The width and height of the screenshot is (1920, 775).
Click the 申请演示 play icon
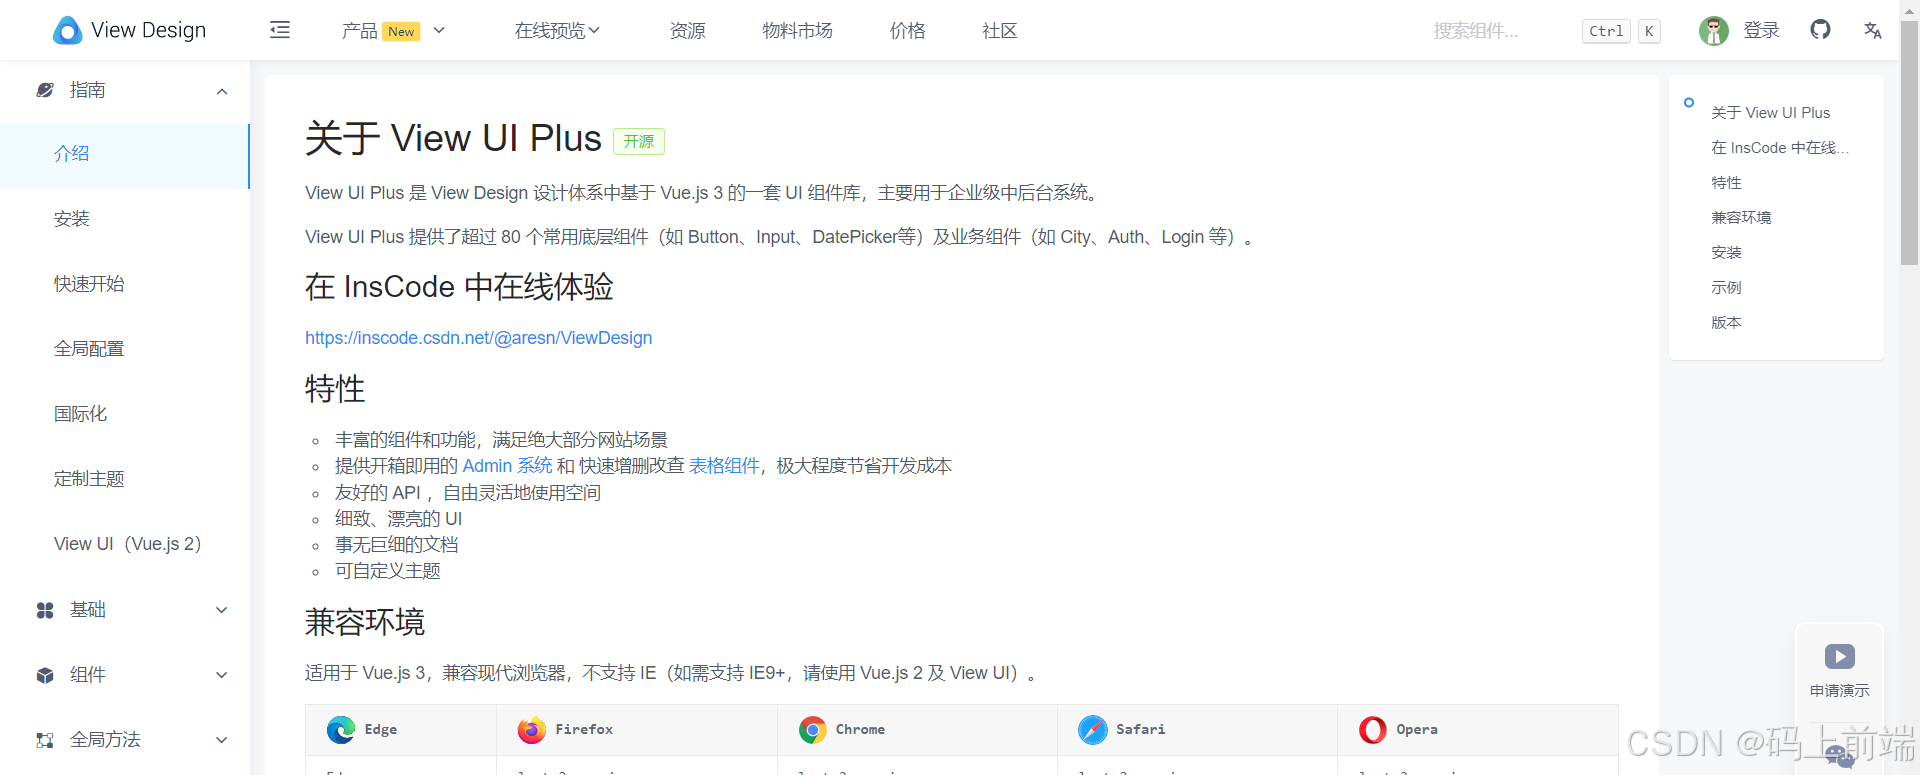(1840, 657)
